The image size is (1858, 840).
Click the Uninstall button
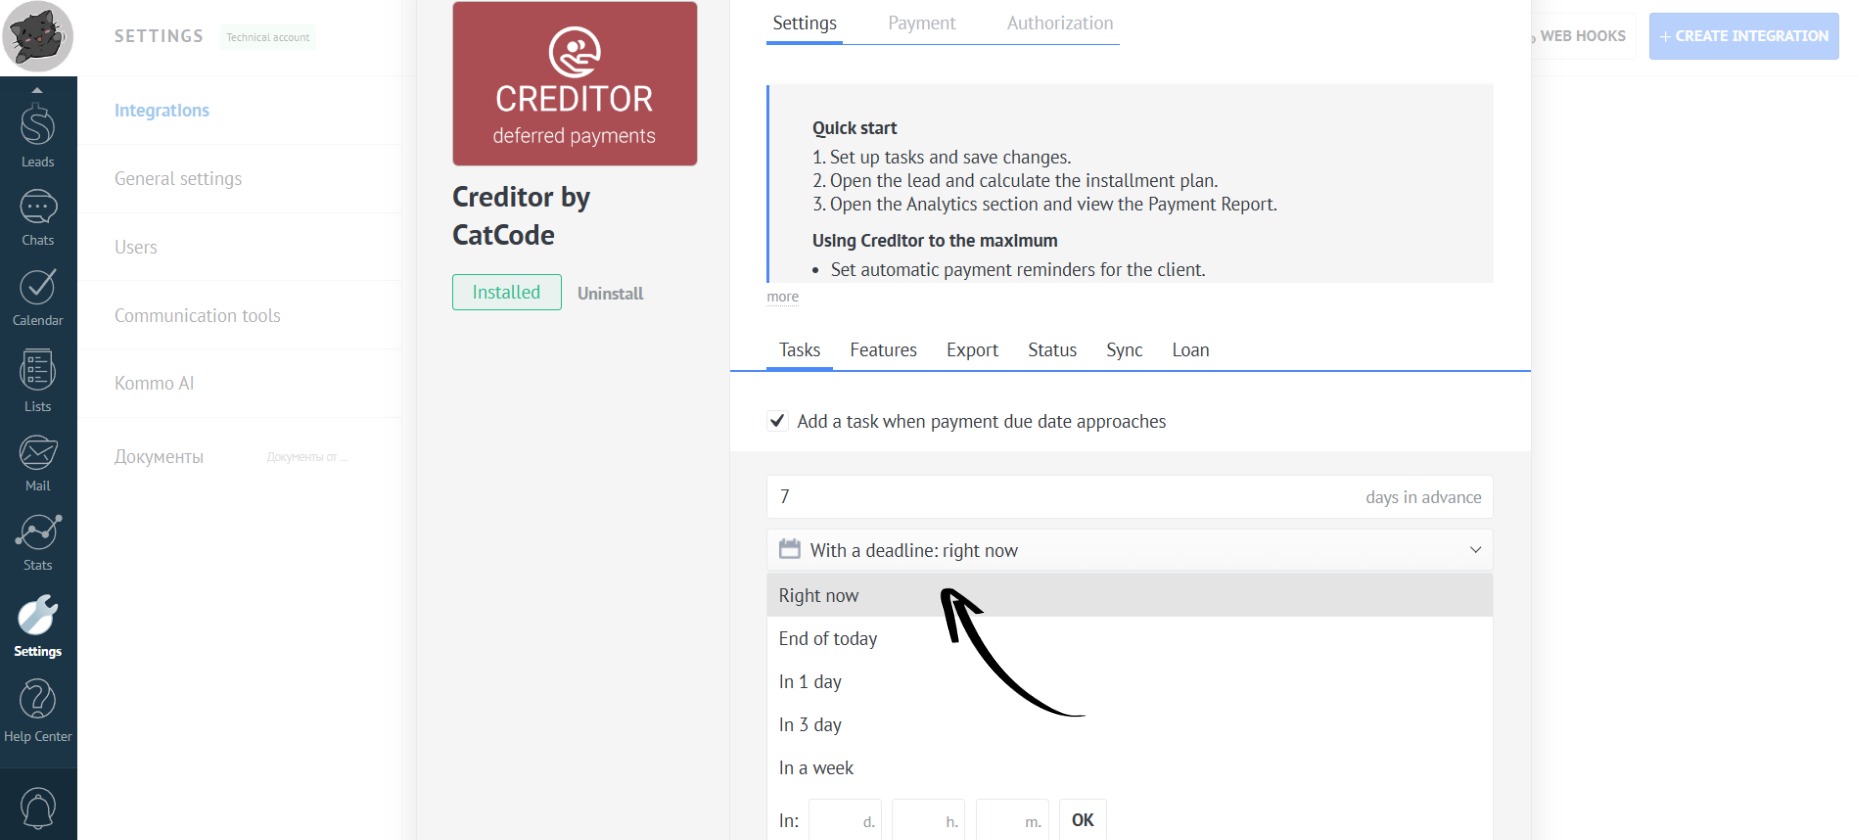[x=610, y=293]
